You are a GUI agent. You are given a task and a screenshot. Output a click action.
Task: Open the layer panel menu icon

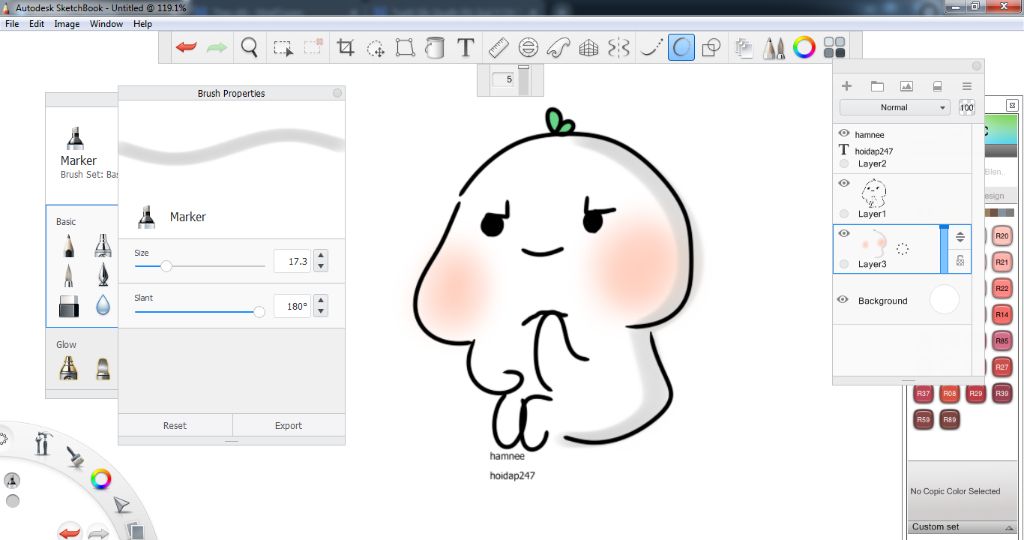967,86
